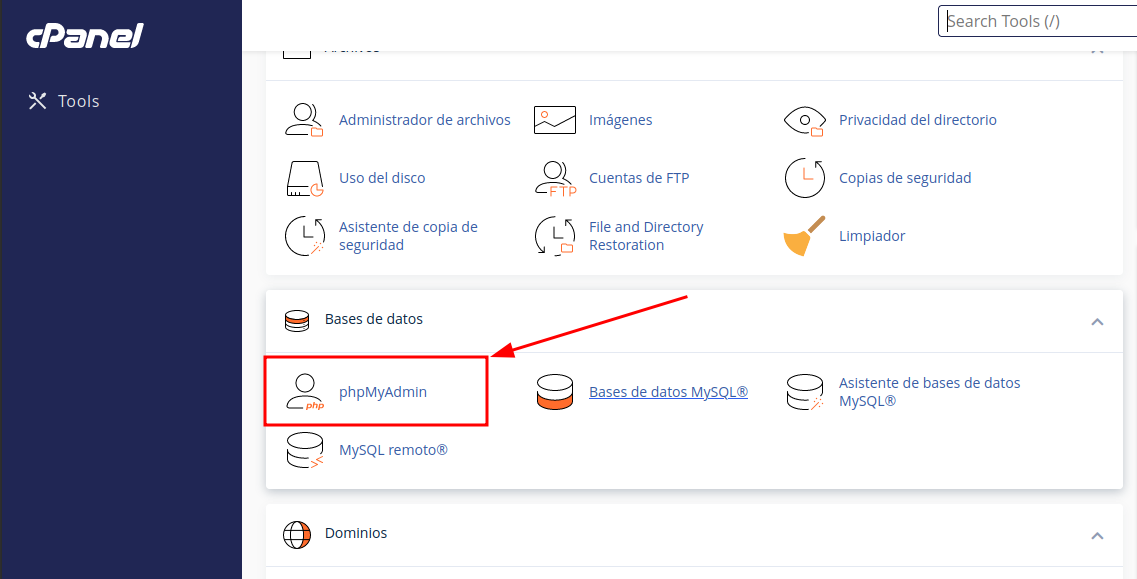
Task: Click the Copias de seguridad clock icon
Action: [x=805, y=178]
